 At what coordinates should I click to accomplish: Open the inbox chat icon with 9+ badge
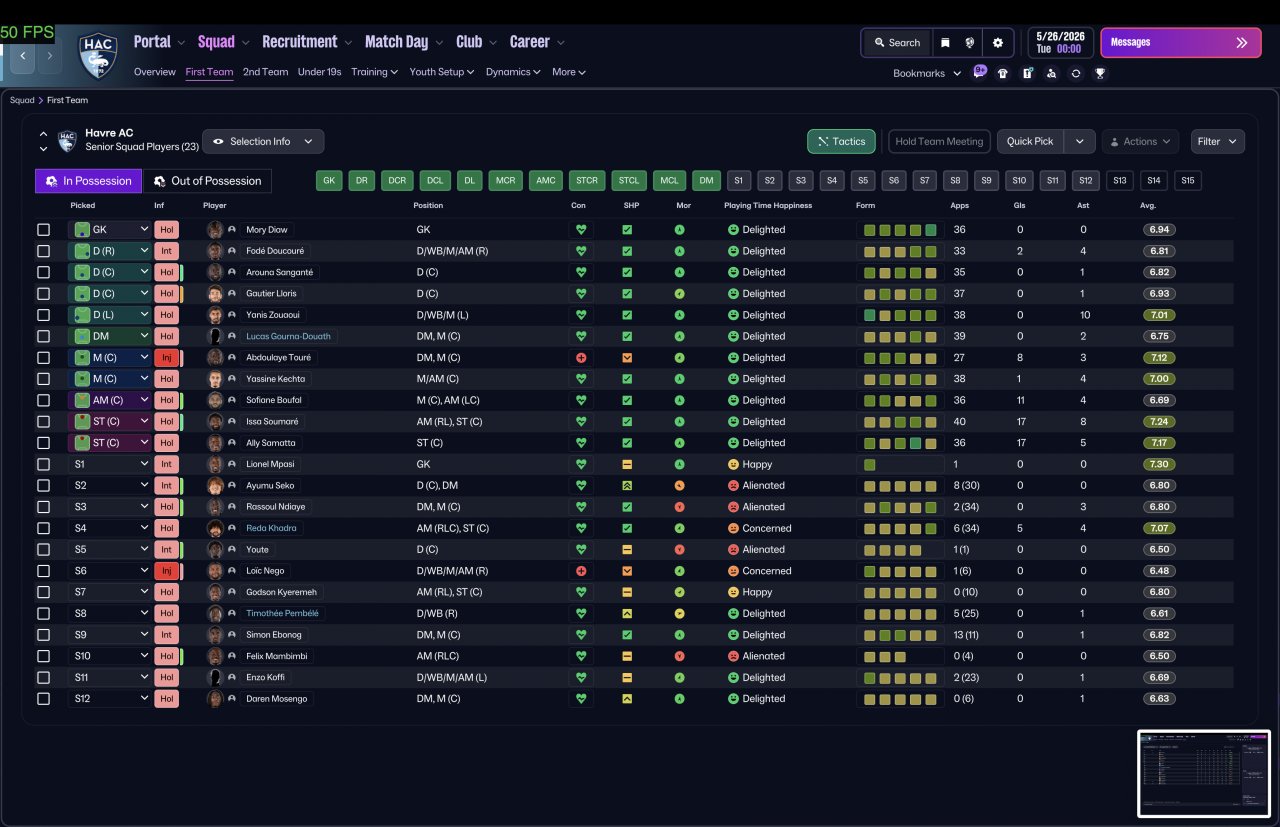click(979, 72)
